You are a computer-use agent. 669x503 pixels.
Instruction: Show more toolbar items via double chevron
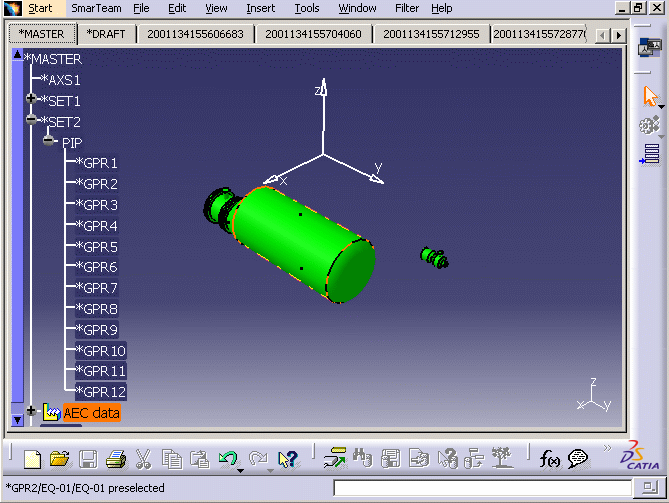coord(607,448)
